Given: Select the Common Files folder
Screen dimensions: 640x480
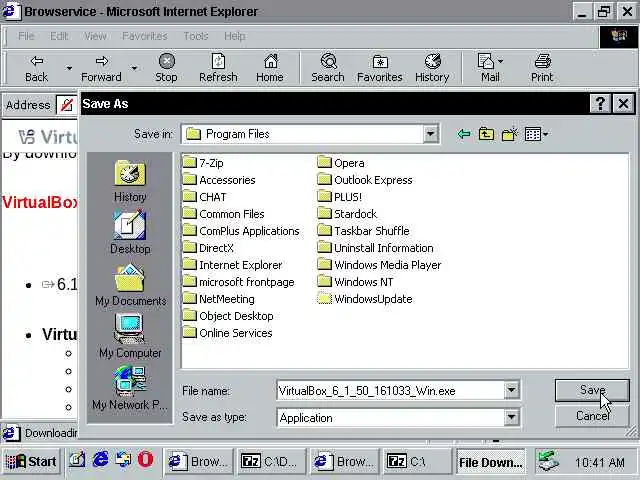Looking at the screenshot, I should (x=224, y=214).
